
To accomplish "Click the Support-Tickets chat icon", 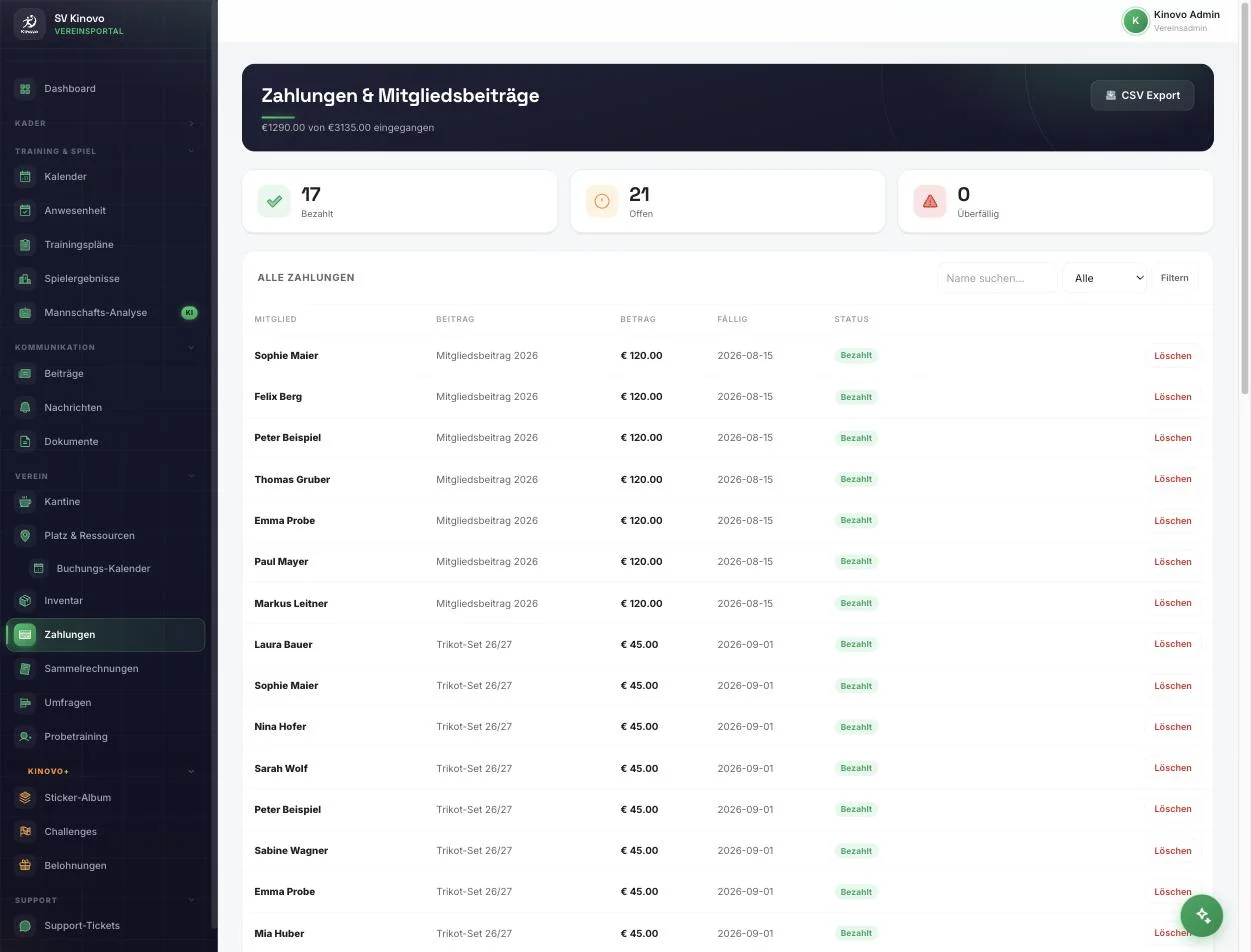I will tap(25, 926).
